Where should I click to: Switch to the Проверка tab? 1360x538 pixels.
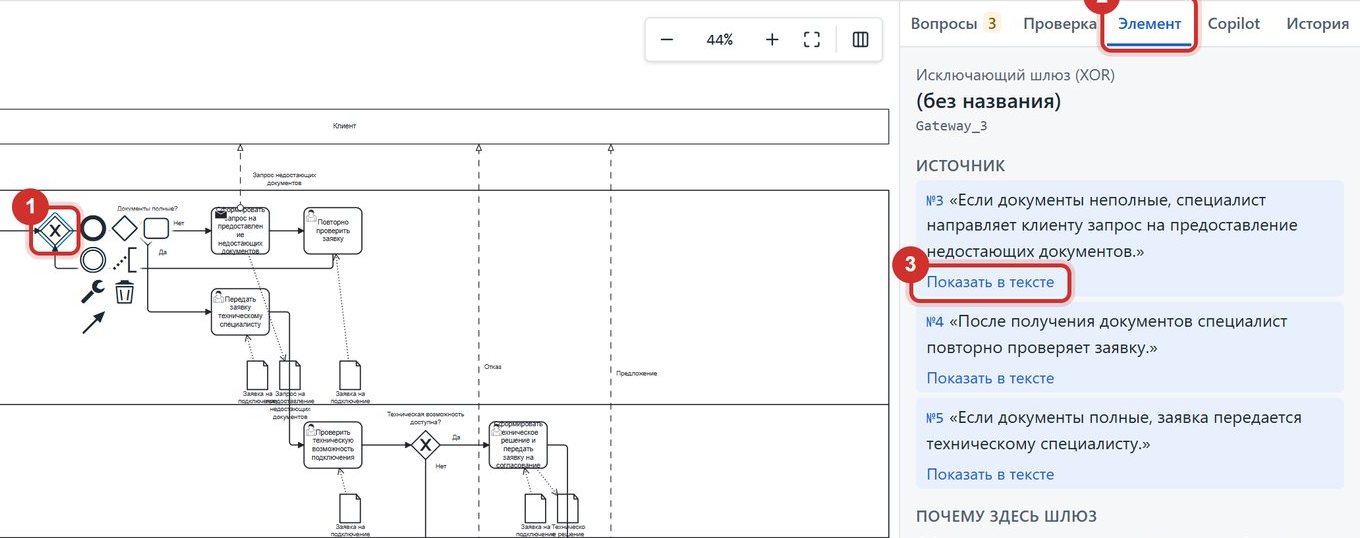1060,23
